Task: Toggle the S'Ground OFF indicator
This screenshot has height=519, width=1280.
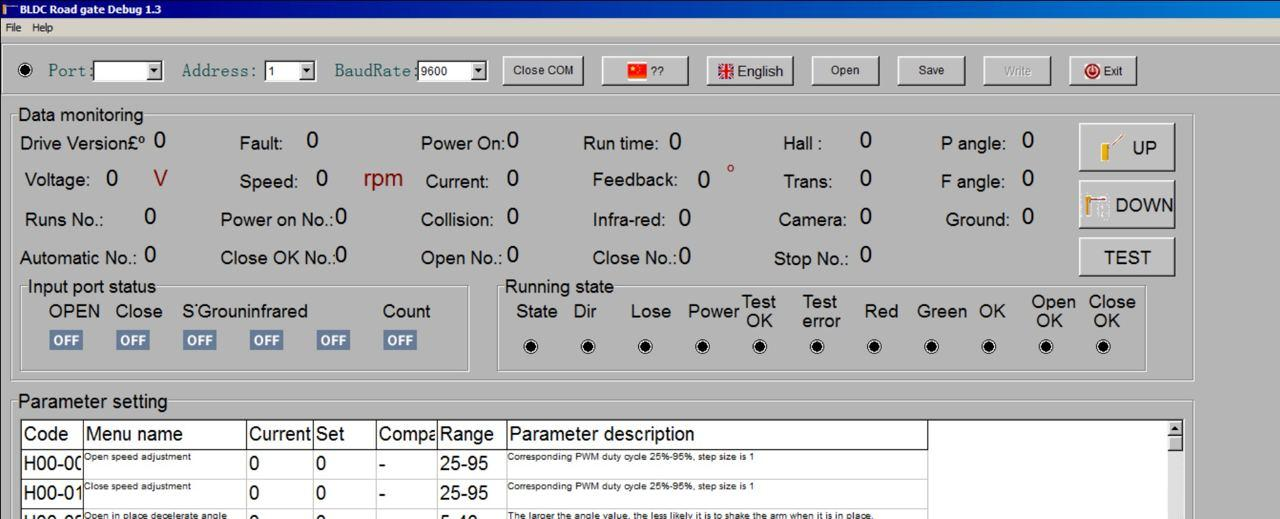Action: (x=200, y=340)
